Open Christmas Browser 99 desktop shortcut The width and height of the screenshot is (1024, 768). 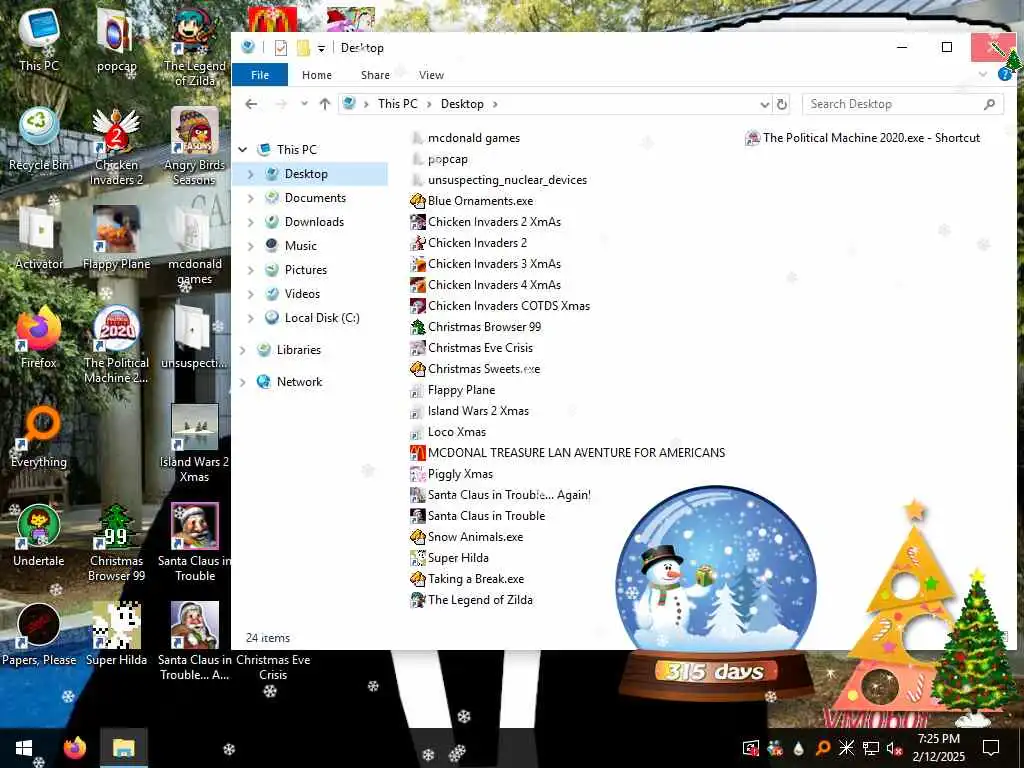coord(116,543)
